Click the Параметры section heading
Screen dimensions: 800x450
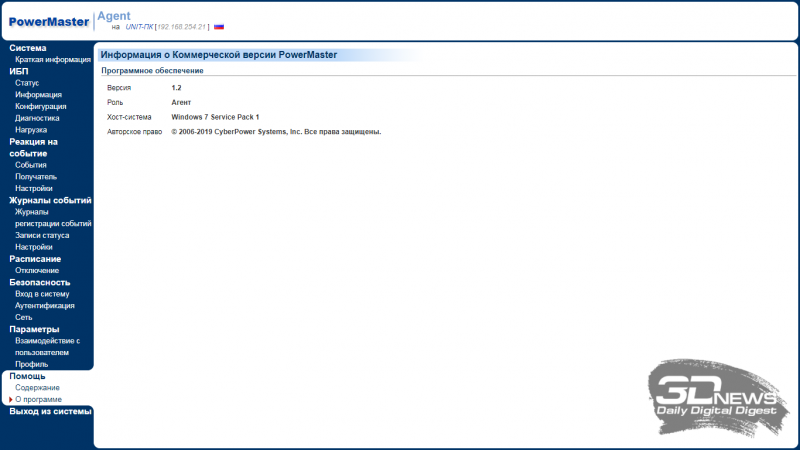pyautogui.click(x=34, y=330)
